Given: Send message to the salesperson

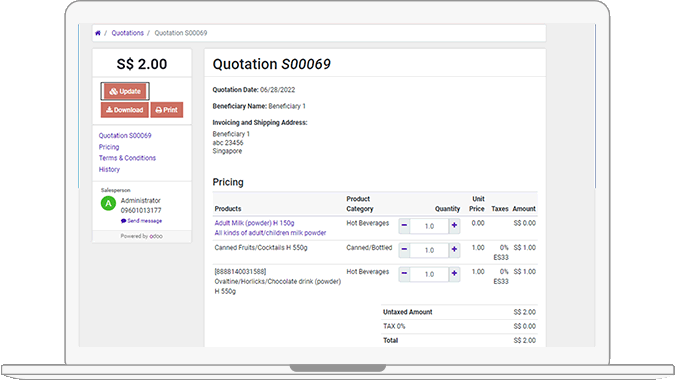Looking at the screenshot, I should [142, 221].
